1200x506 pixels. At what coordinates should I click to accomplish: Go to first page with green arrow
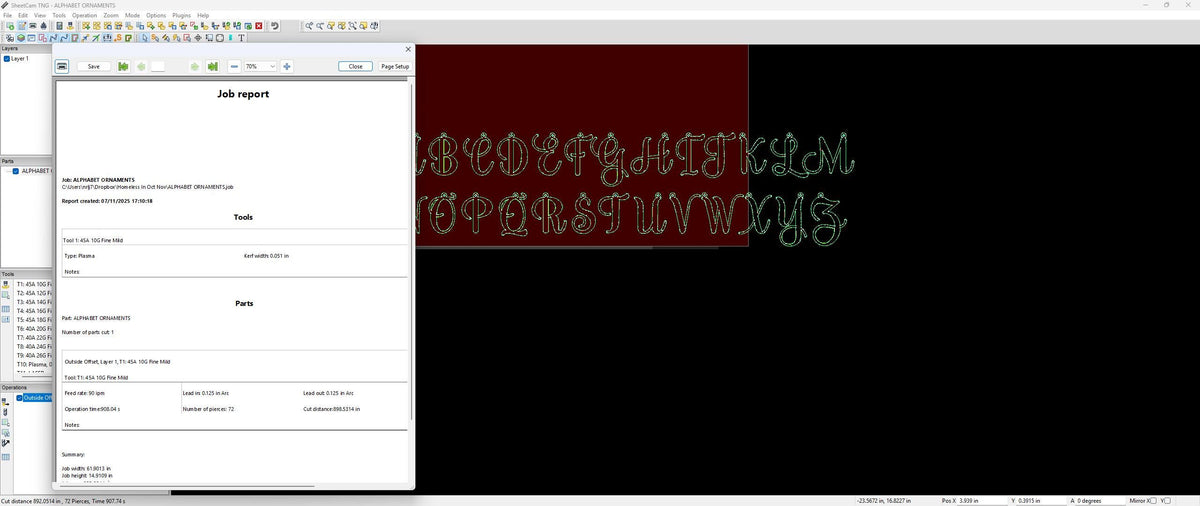[x=123, y=66]
